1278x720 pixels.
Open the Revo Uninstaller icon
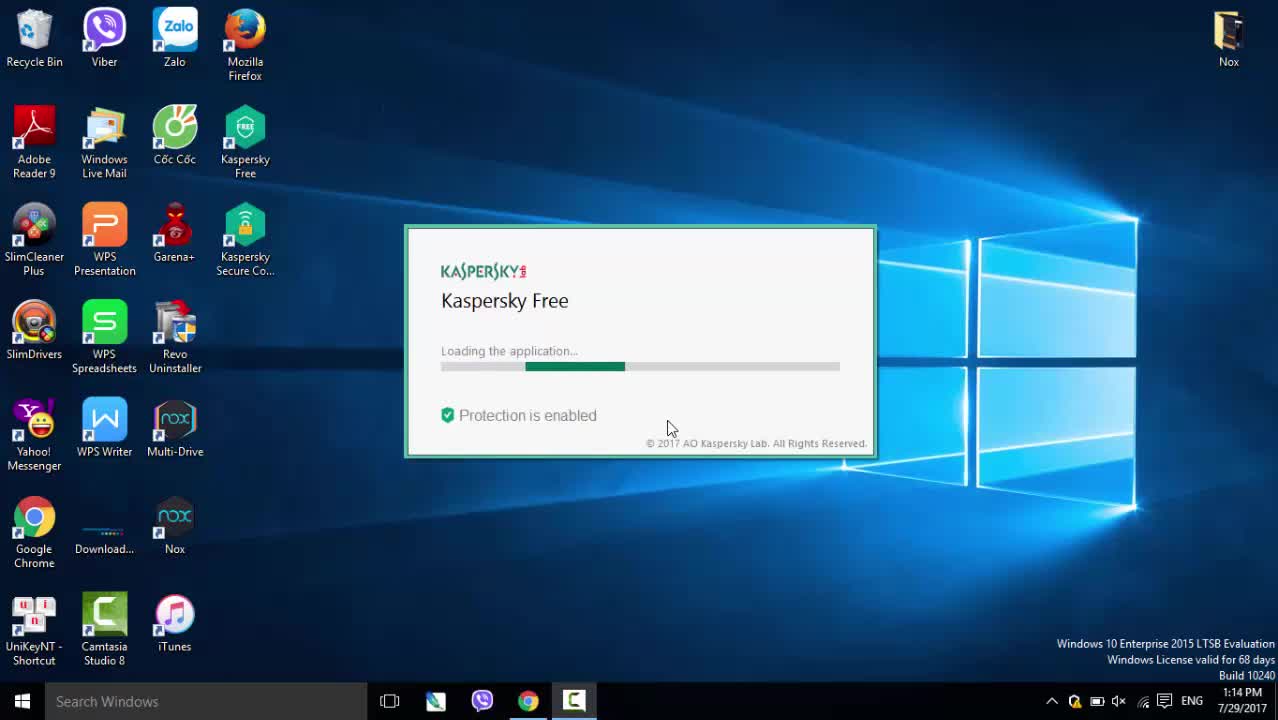pyautogui.click(x=175, y=338)
